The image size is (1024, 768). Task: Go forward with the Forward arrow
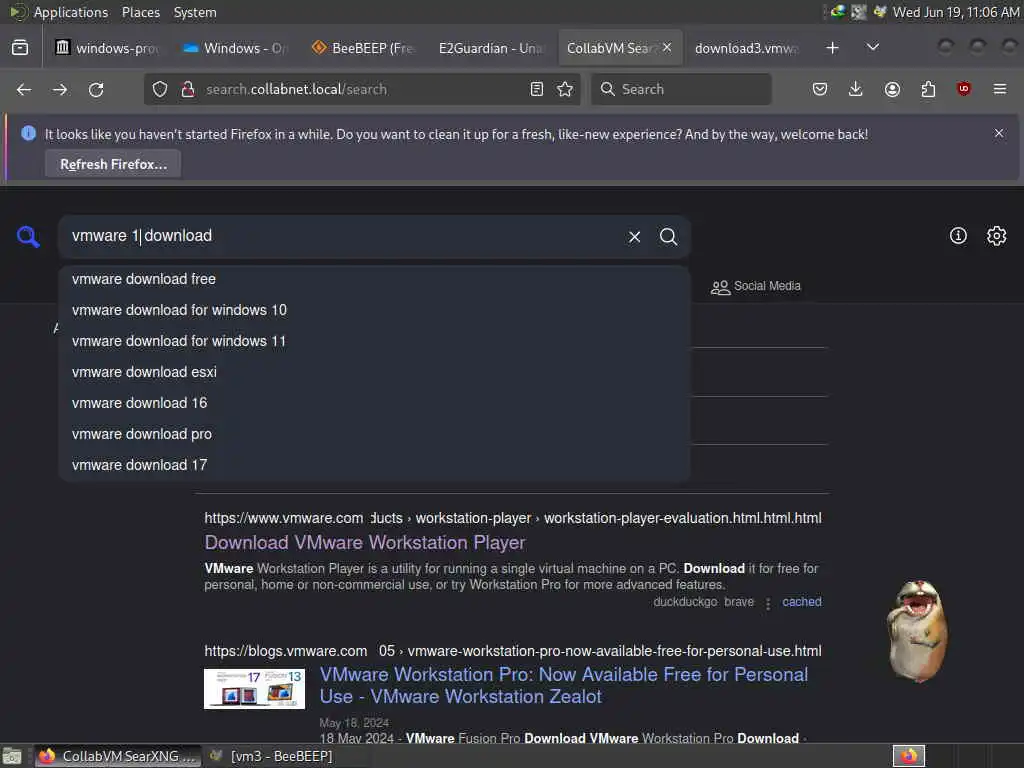coord(60,89)
